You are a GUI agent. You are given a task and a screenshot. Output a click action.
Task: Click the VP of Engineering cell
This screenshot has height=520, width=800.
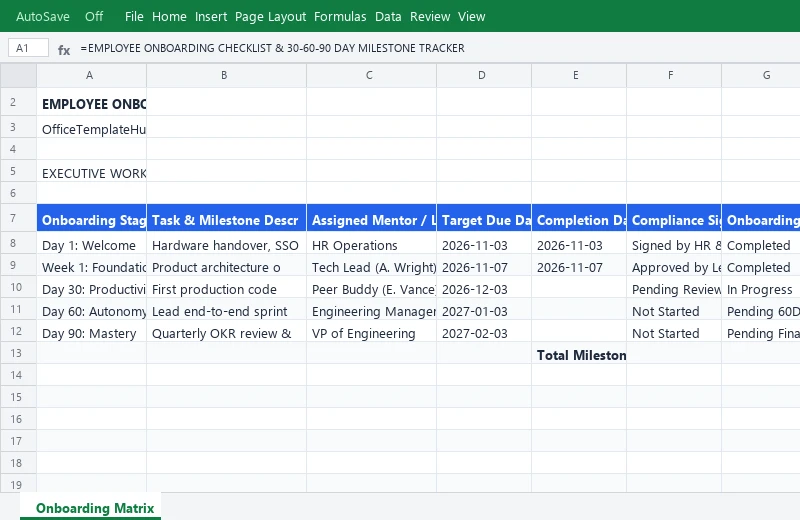[x=371, y=333]
